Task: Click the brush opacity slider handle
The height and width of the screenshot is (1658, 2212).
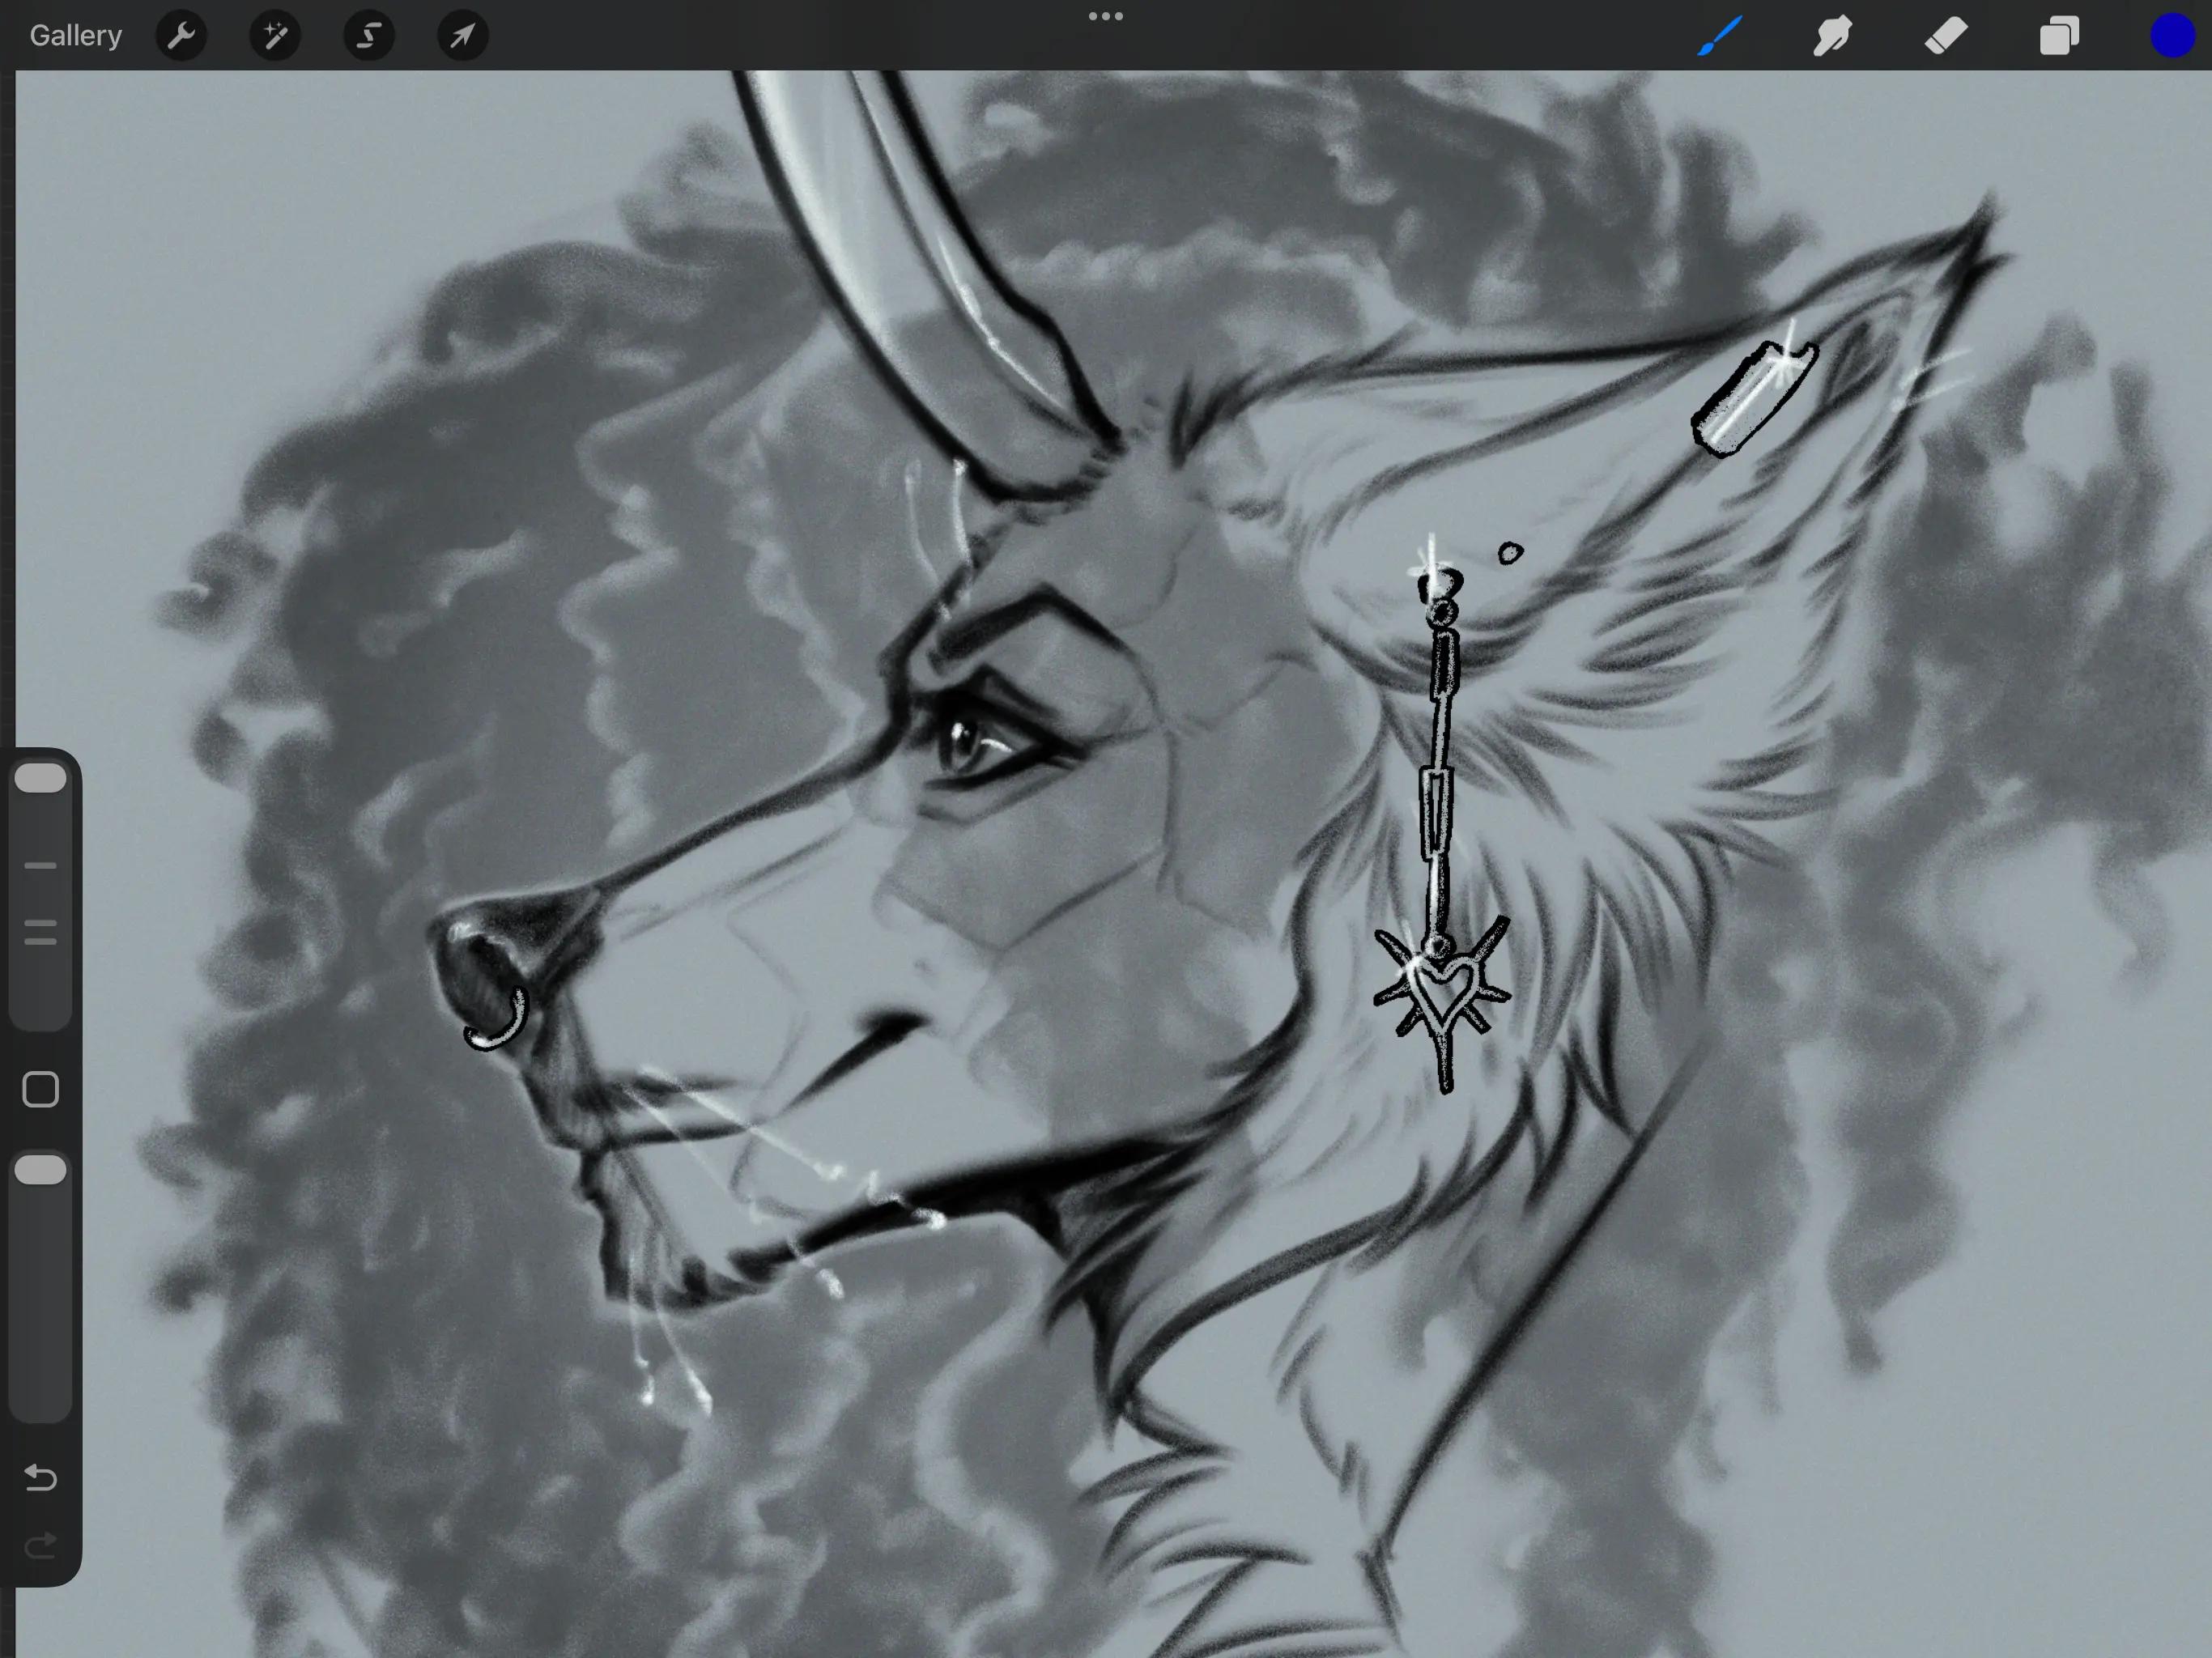Action: tap(41, 1170)
